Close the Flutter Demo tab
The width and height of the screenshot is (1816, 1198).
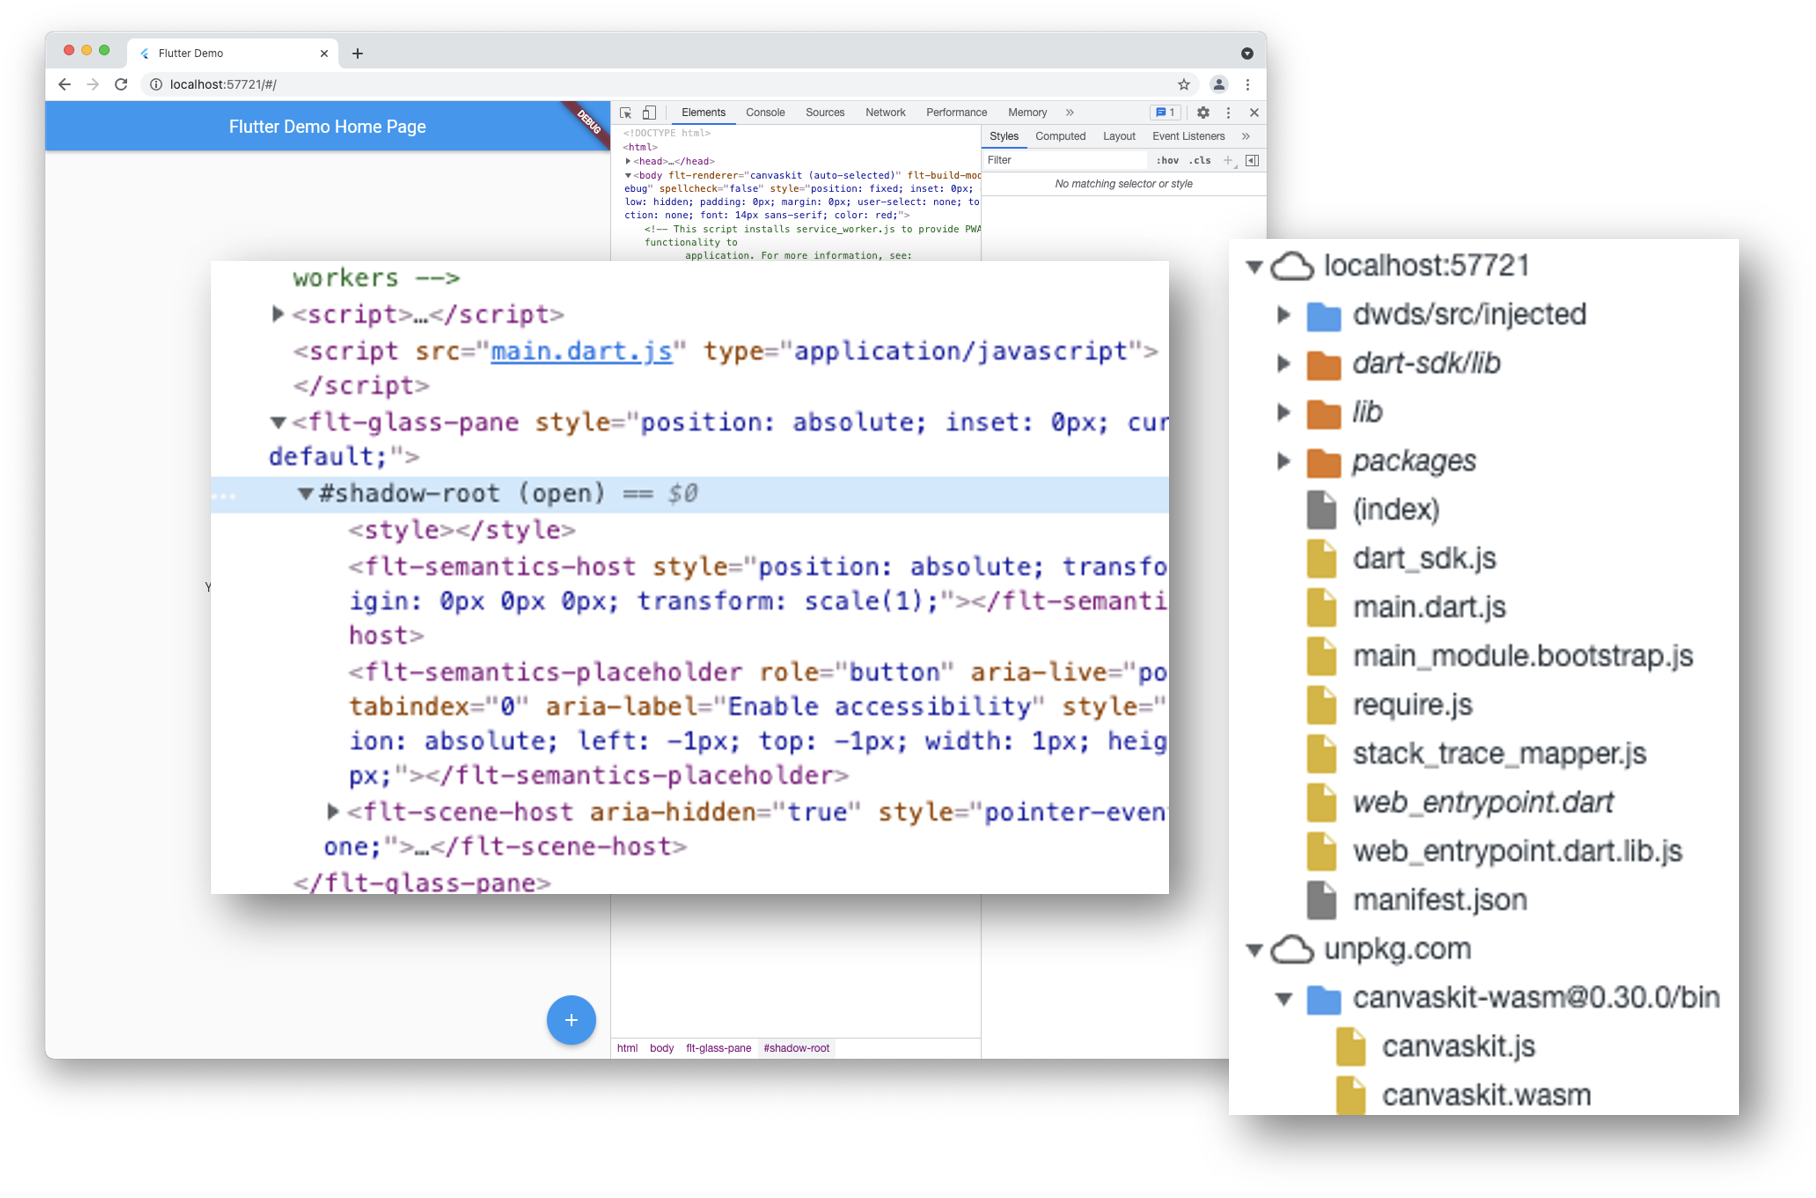coord(324,53)
